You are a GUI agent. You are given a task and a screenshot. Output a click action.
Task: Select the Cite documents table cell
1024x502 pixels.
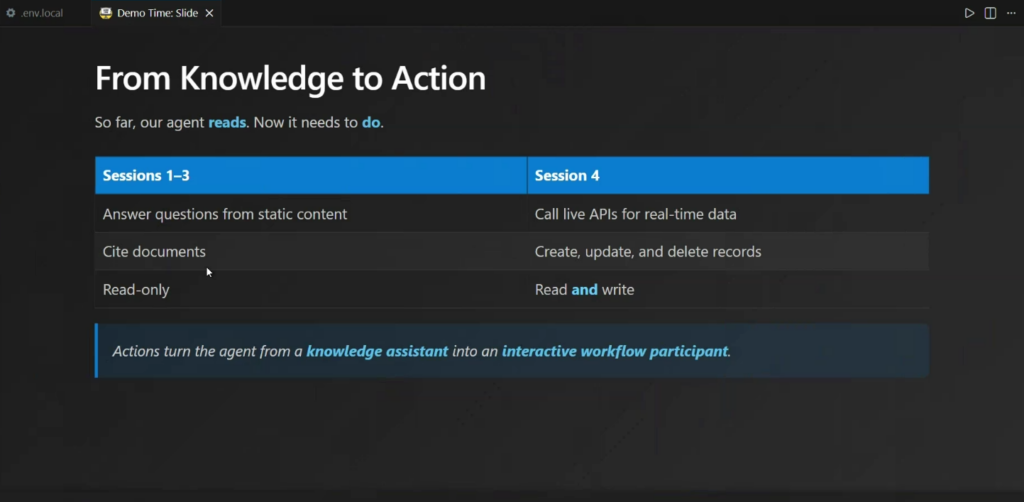[154, 252]
